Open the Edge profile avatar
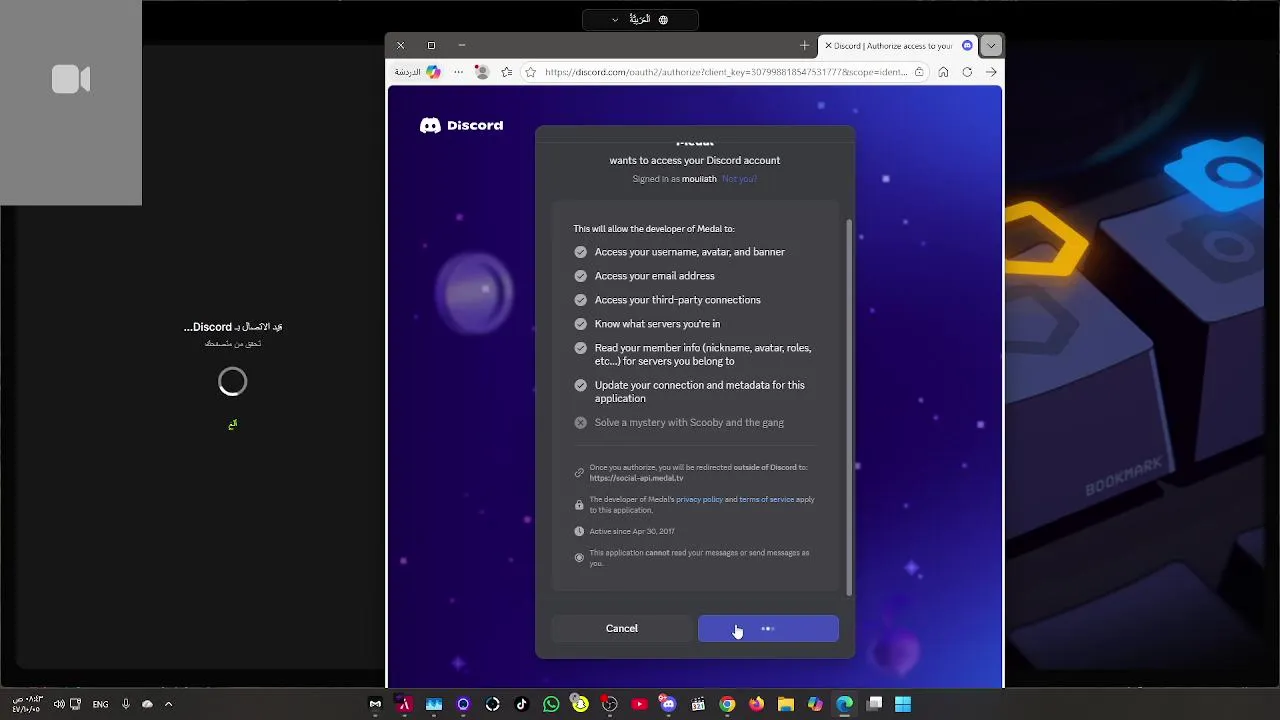This screenshot has height=720, width=1280. click(x=482, y=72)
